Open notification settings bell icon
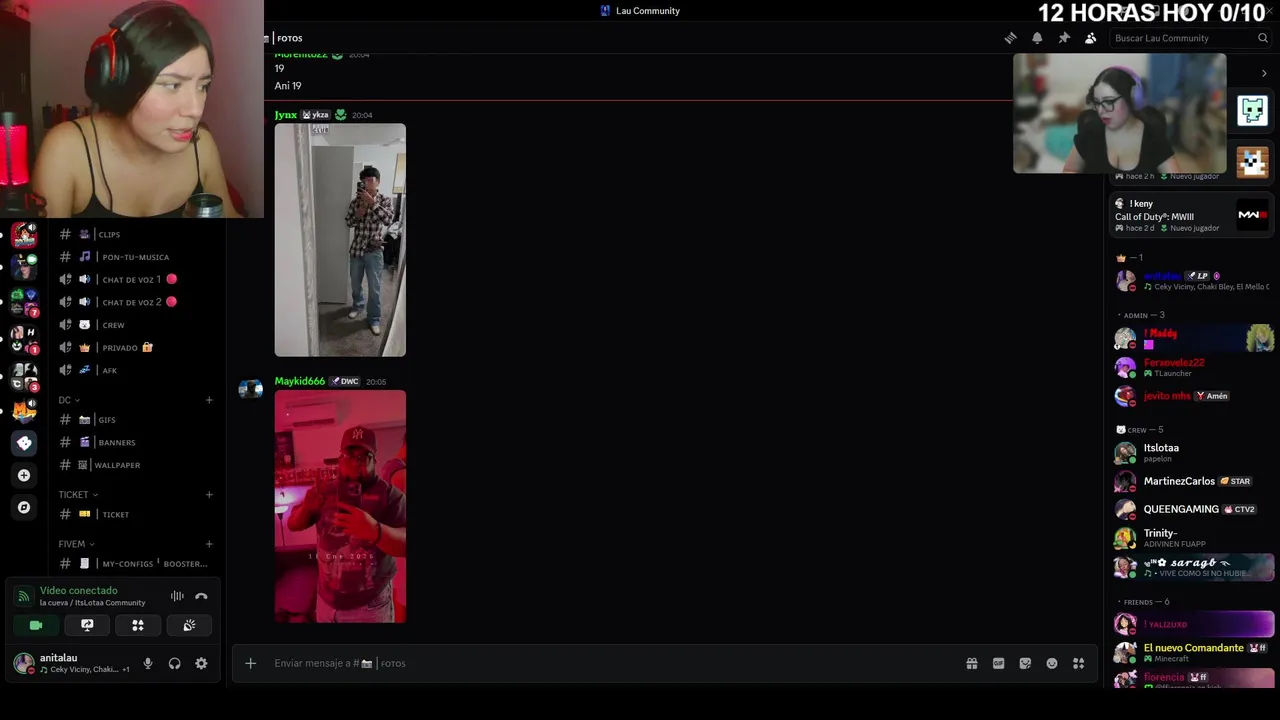Image resolution: width=1280 pixels, height=720 pixels. (1037, 38)
